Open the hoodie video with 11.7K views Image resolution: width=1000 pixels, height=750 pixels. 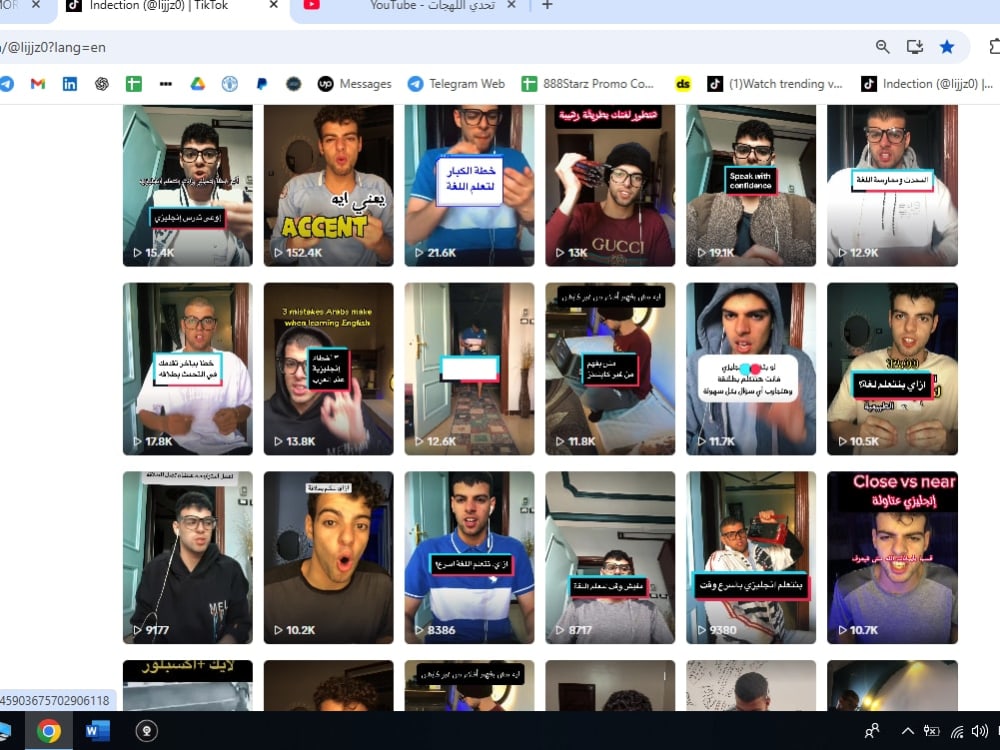pyautogui.click(x=751, y=369)
